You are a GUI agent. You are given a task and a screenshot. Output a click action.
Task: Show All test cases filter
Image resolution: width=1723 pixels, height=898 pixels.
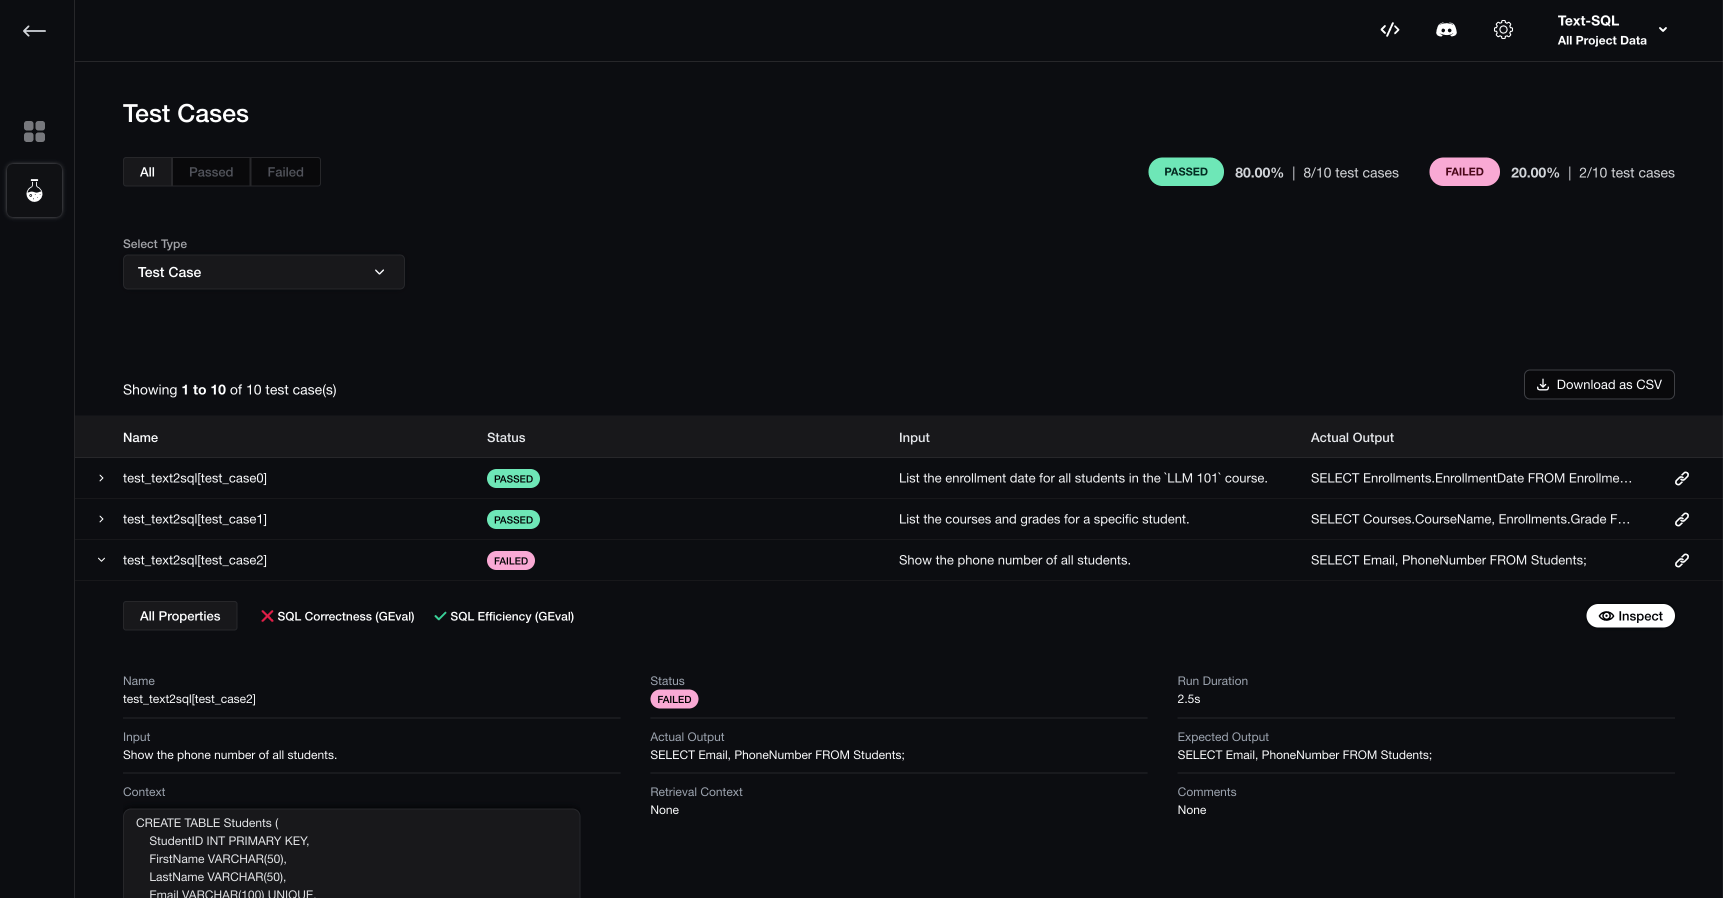click(x=147, y=172)
